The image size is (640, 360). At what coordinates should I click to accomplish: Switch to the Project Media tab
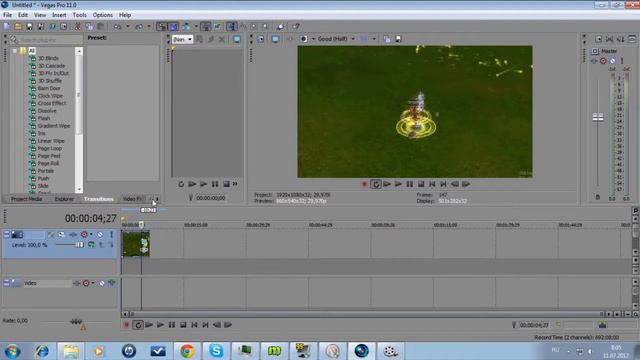27,199
